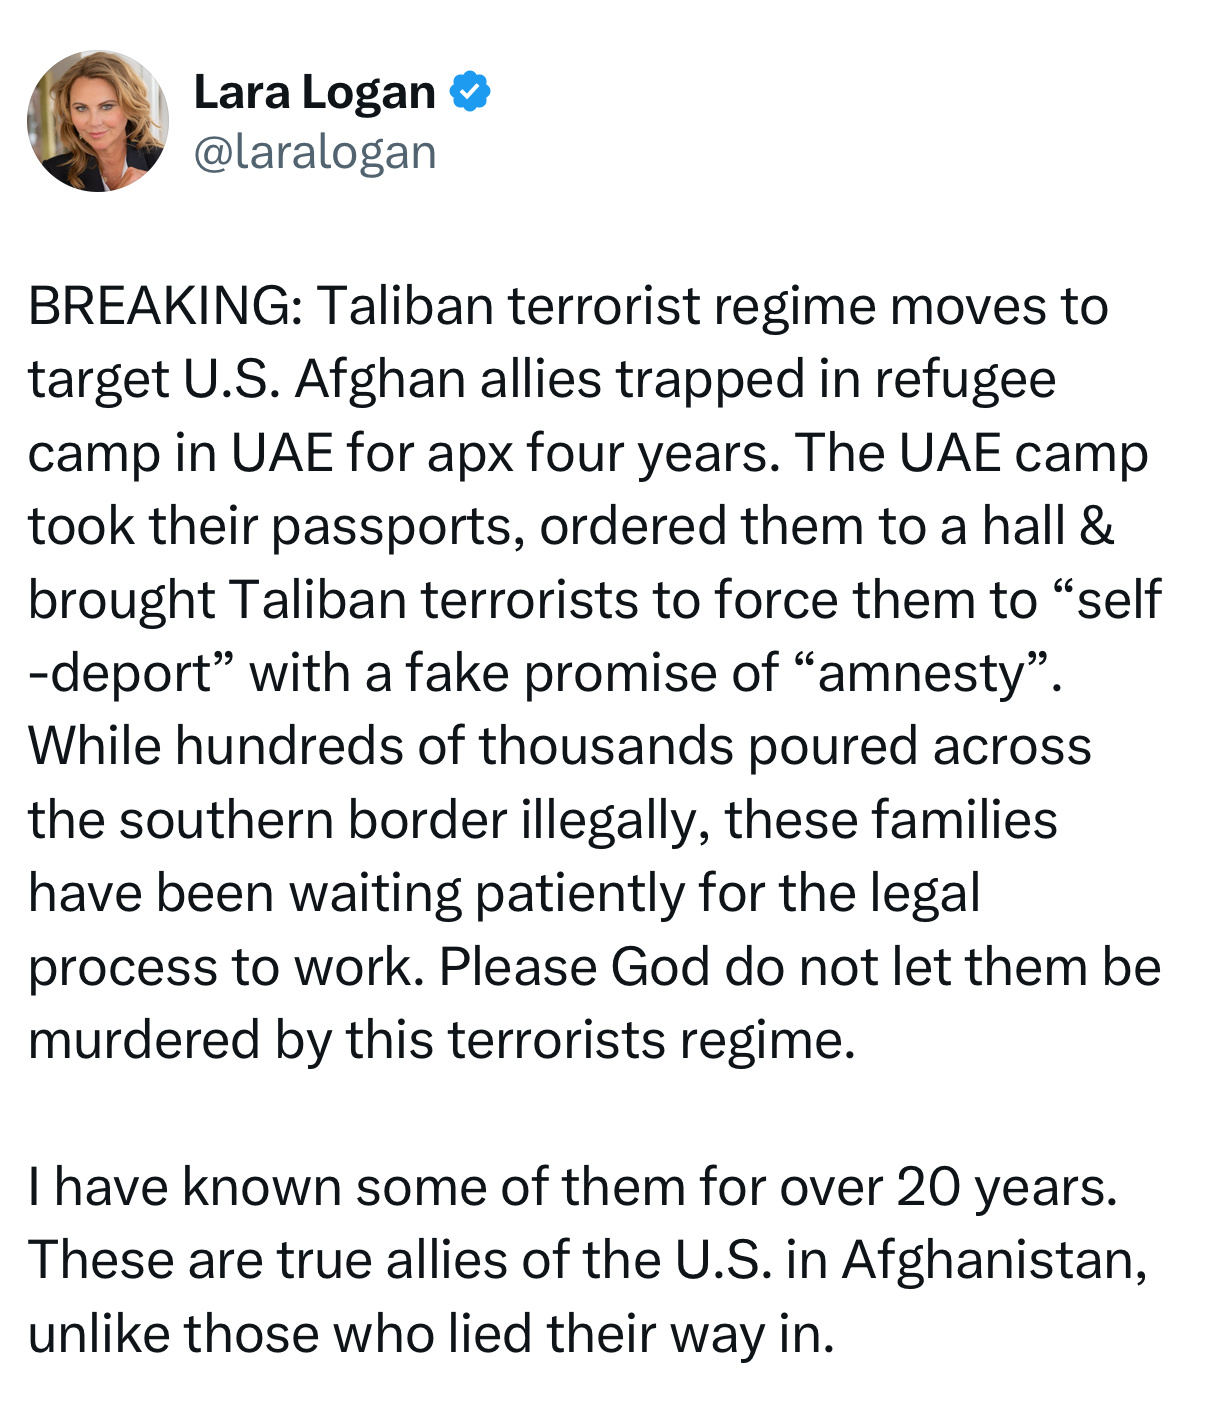The width and height of the screenshot is (1206, 1426).
Task: Click the line 'These are true allies of the U.S.'
Action: (x=588, y=1260)
